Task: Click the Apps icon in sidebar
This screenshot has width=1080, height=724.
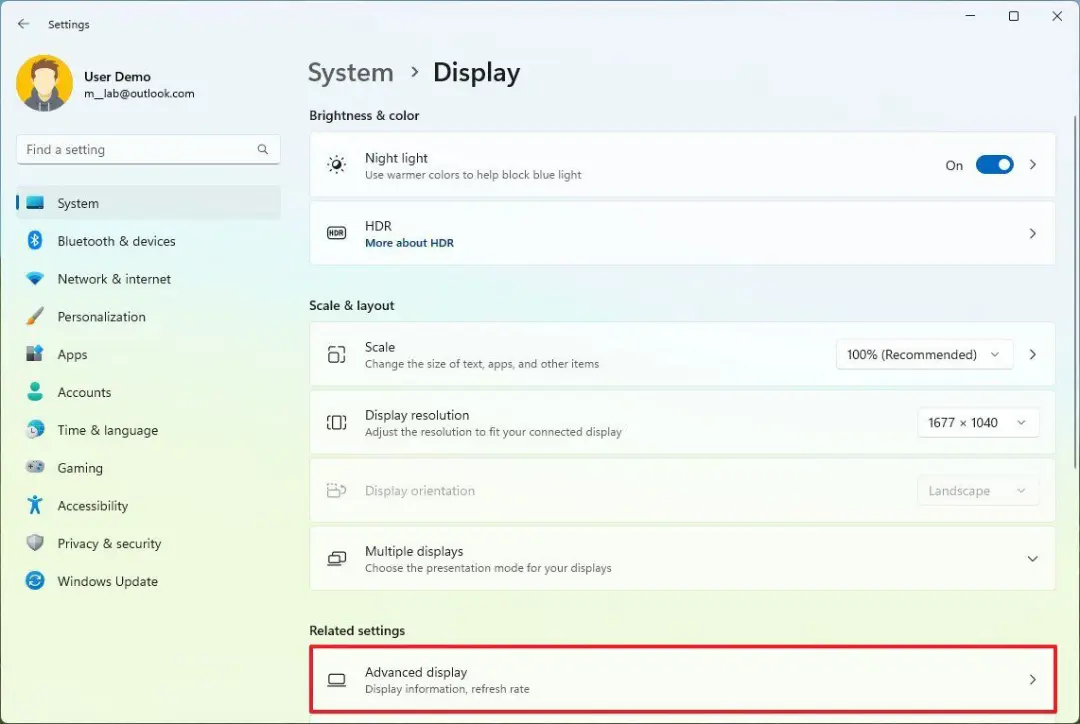Action: [x=34, y=354]
